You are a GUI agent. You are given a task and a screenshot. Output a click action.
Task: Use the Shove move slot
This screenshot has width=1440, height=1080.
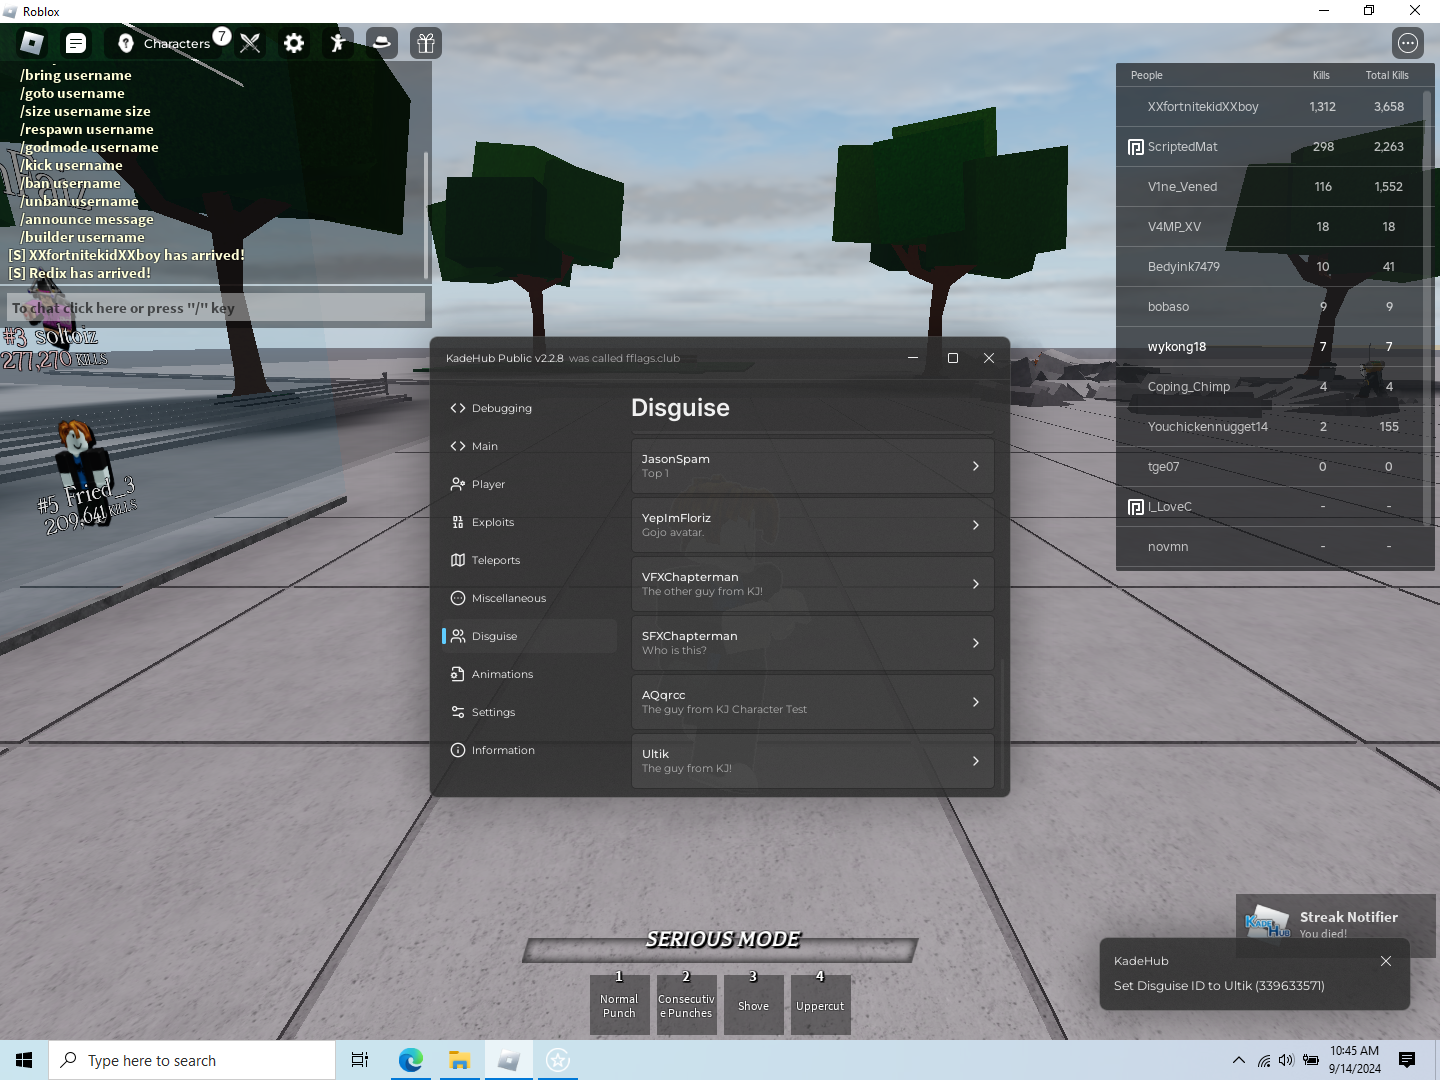click(753, 1005)
